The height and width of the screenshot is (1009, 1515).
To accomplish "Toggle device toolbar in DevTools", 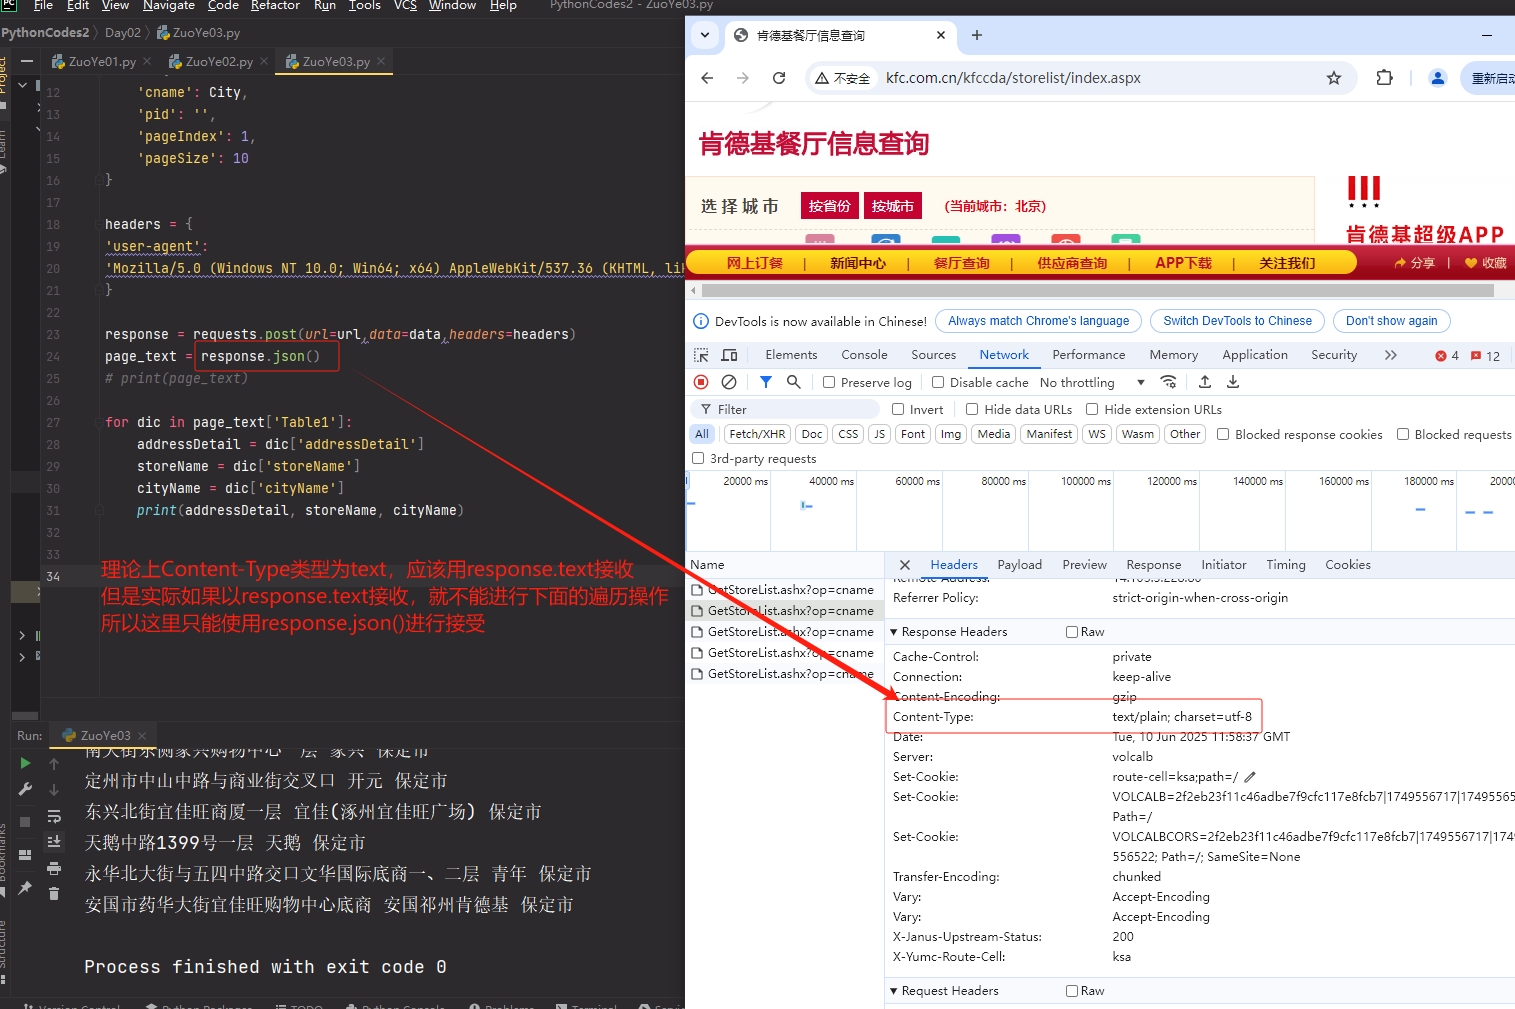I will point(729,355).
